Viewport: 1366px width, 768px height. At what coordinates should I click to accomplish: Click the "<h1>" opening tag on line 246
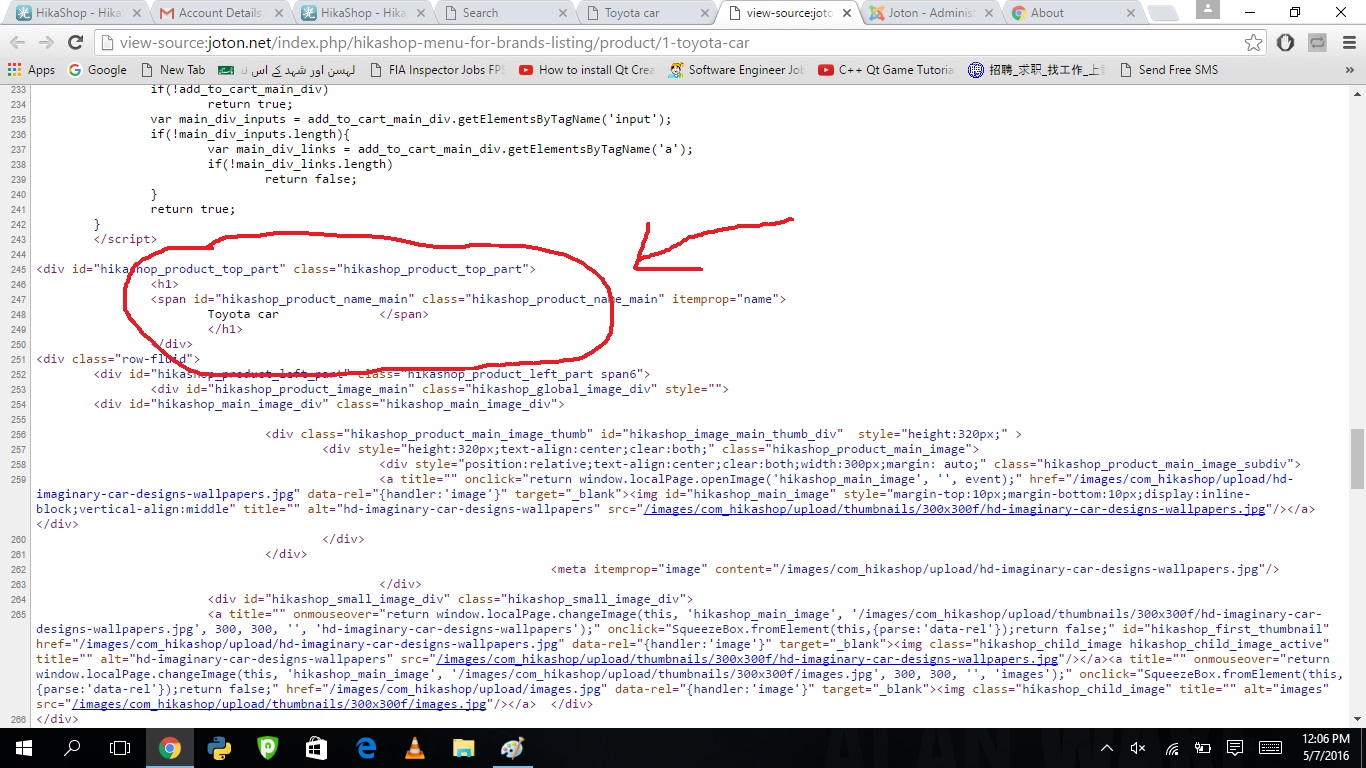tap(165, 284)
